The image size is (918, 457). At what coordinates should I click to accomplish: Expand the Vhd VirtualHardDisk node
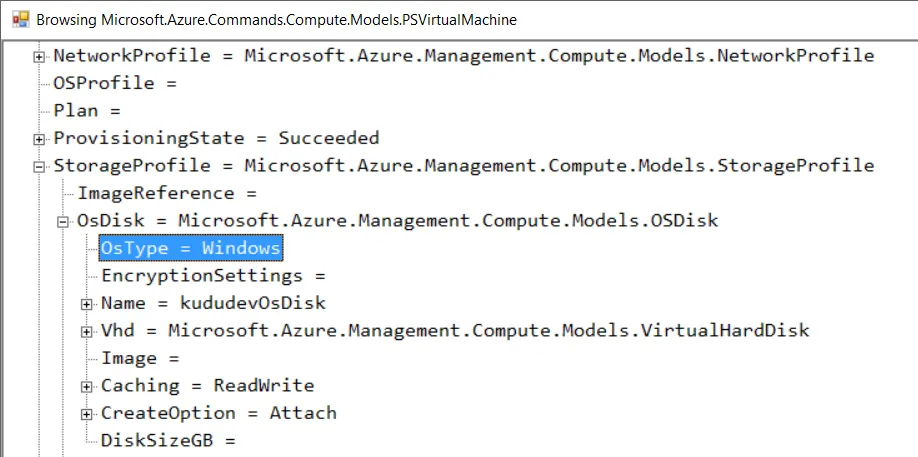click(87, 332)
